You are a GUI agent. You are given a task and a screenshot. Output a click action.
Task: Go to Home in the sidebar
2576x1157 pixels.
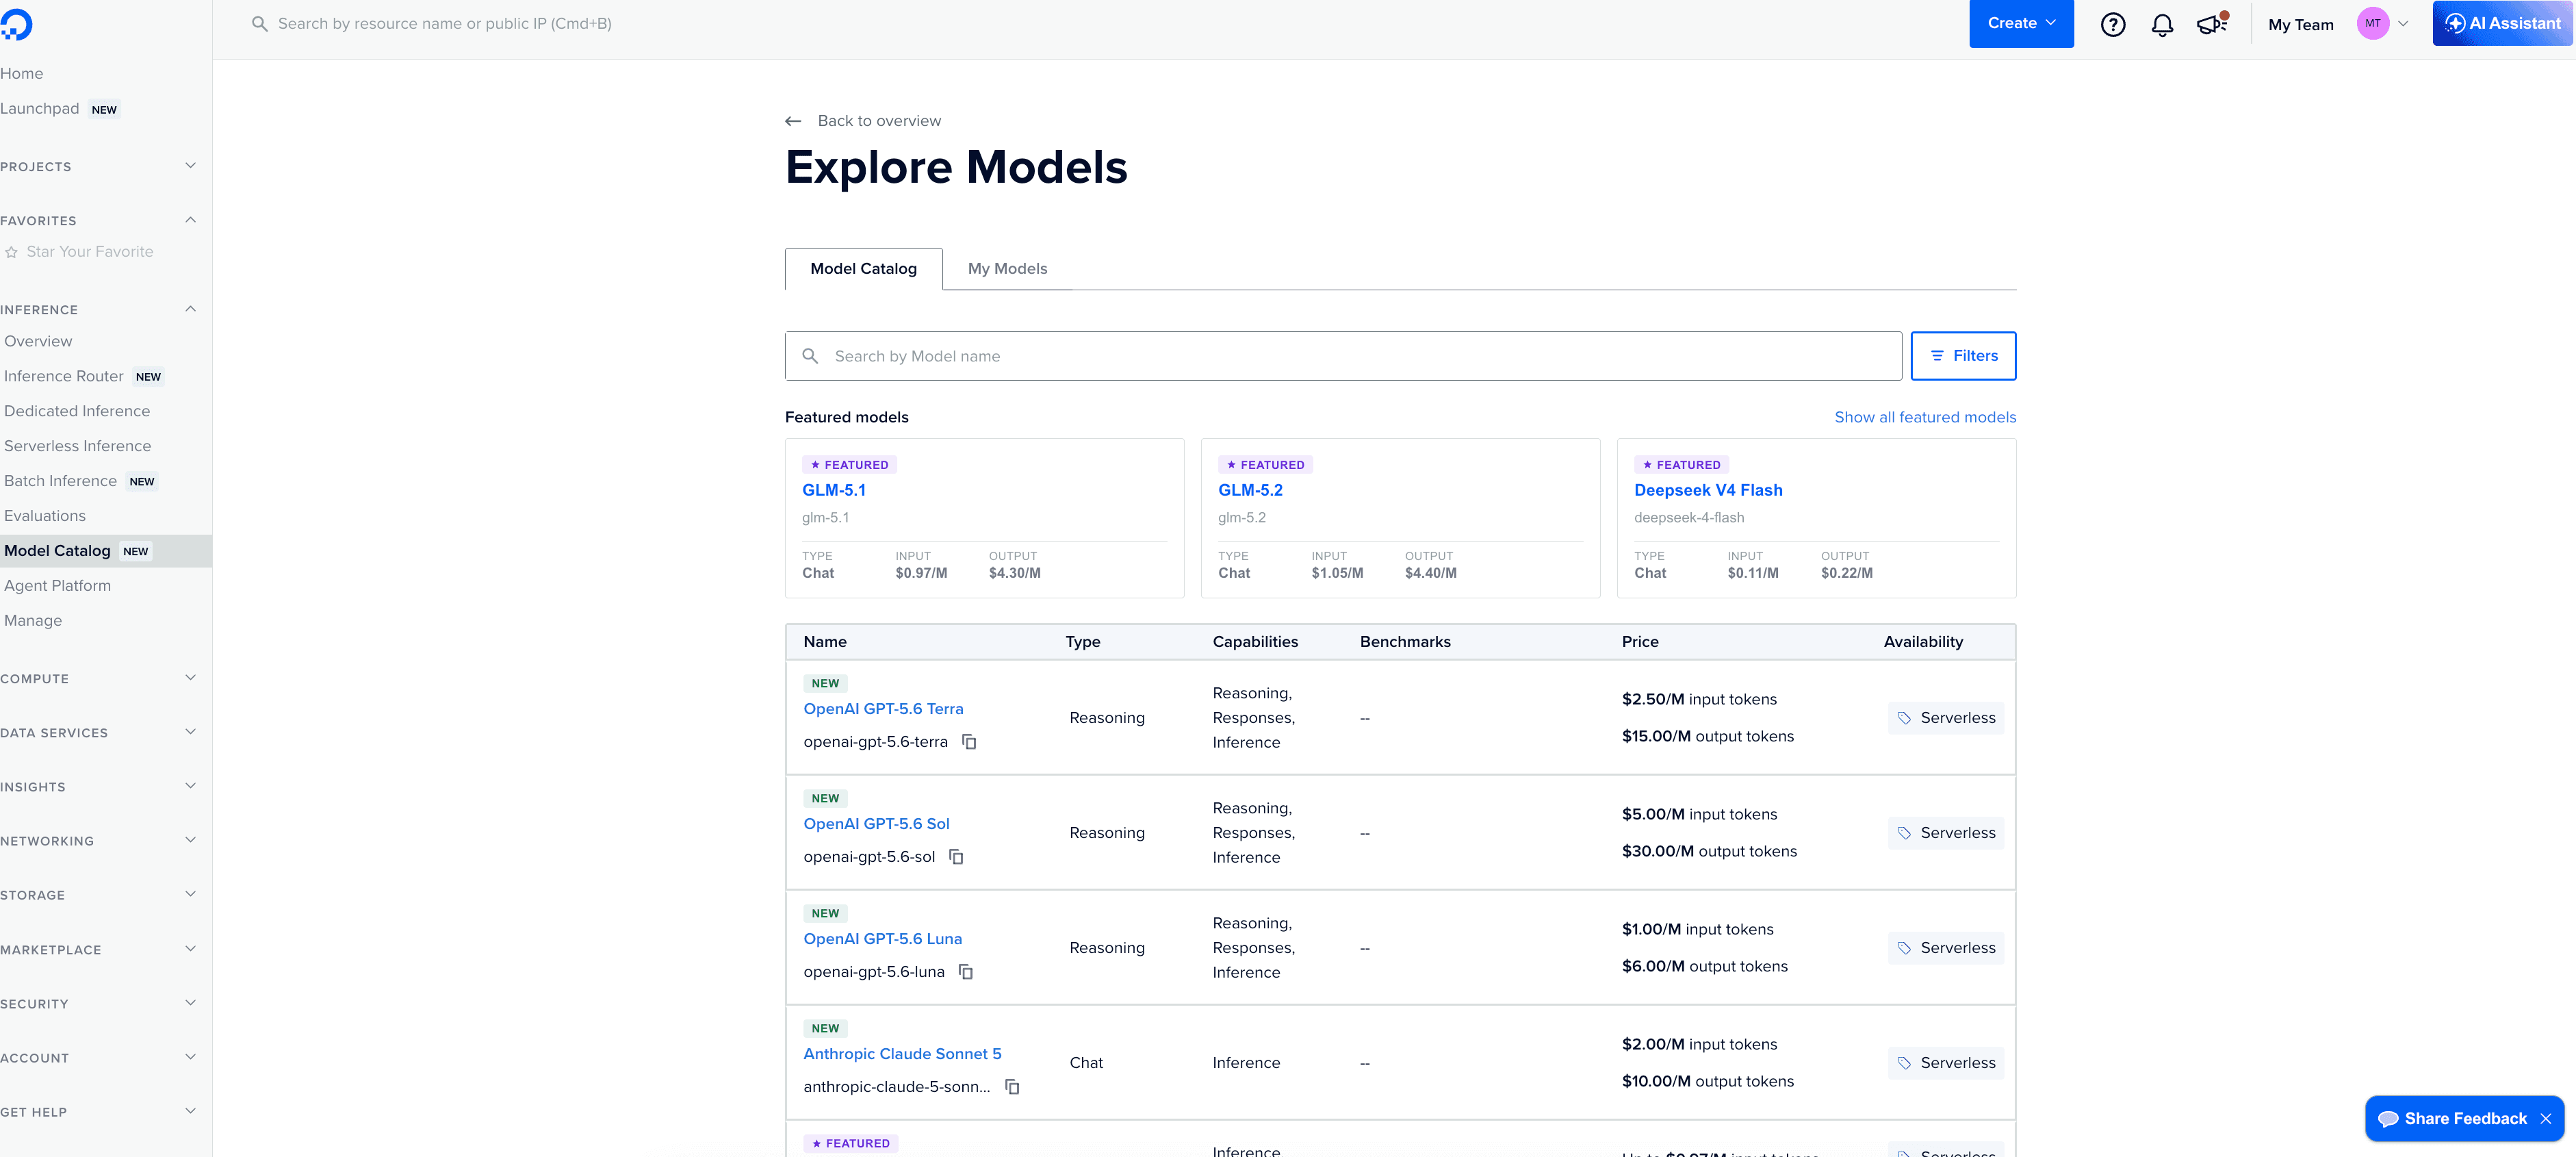coord(22,74)
